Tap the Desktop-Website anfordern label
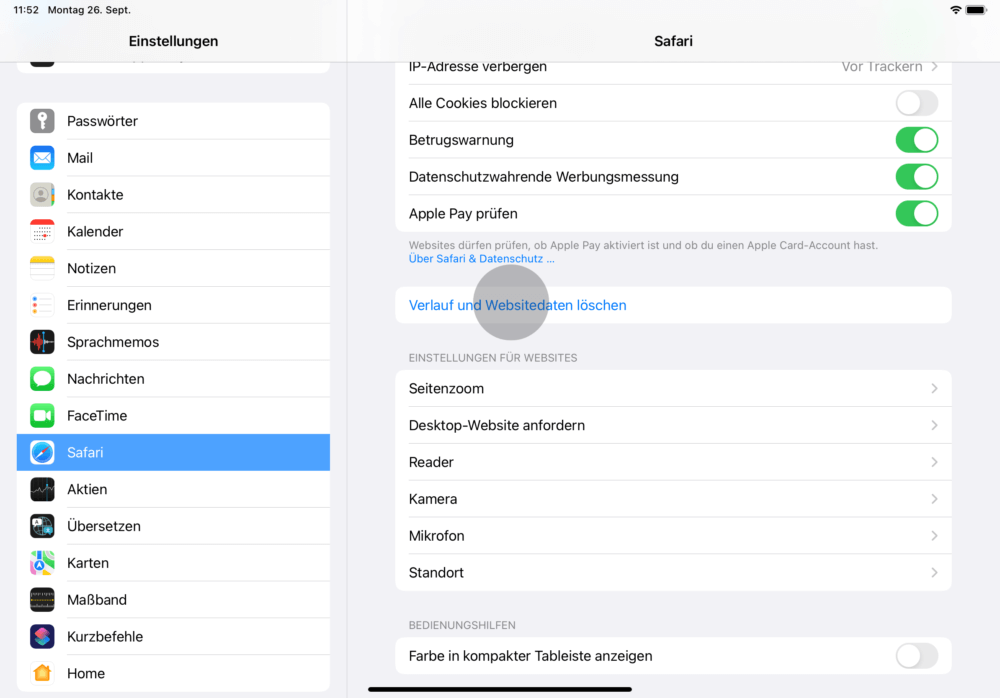This screenshot has width=1000, height=698. pos(497,426)
